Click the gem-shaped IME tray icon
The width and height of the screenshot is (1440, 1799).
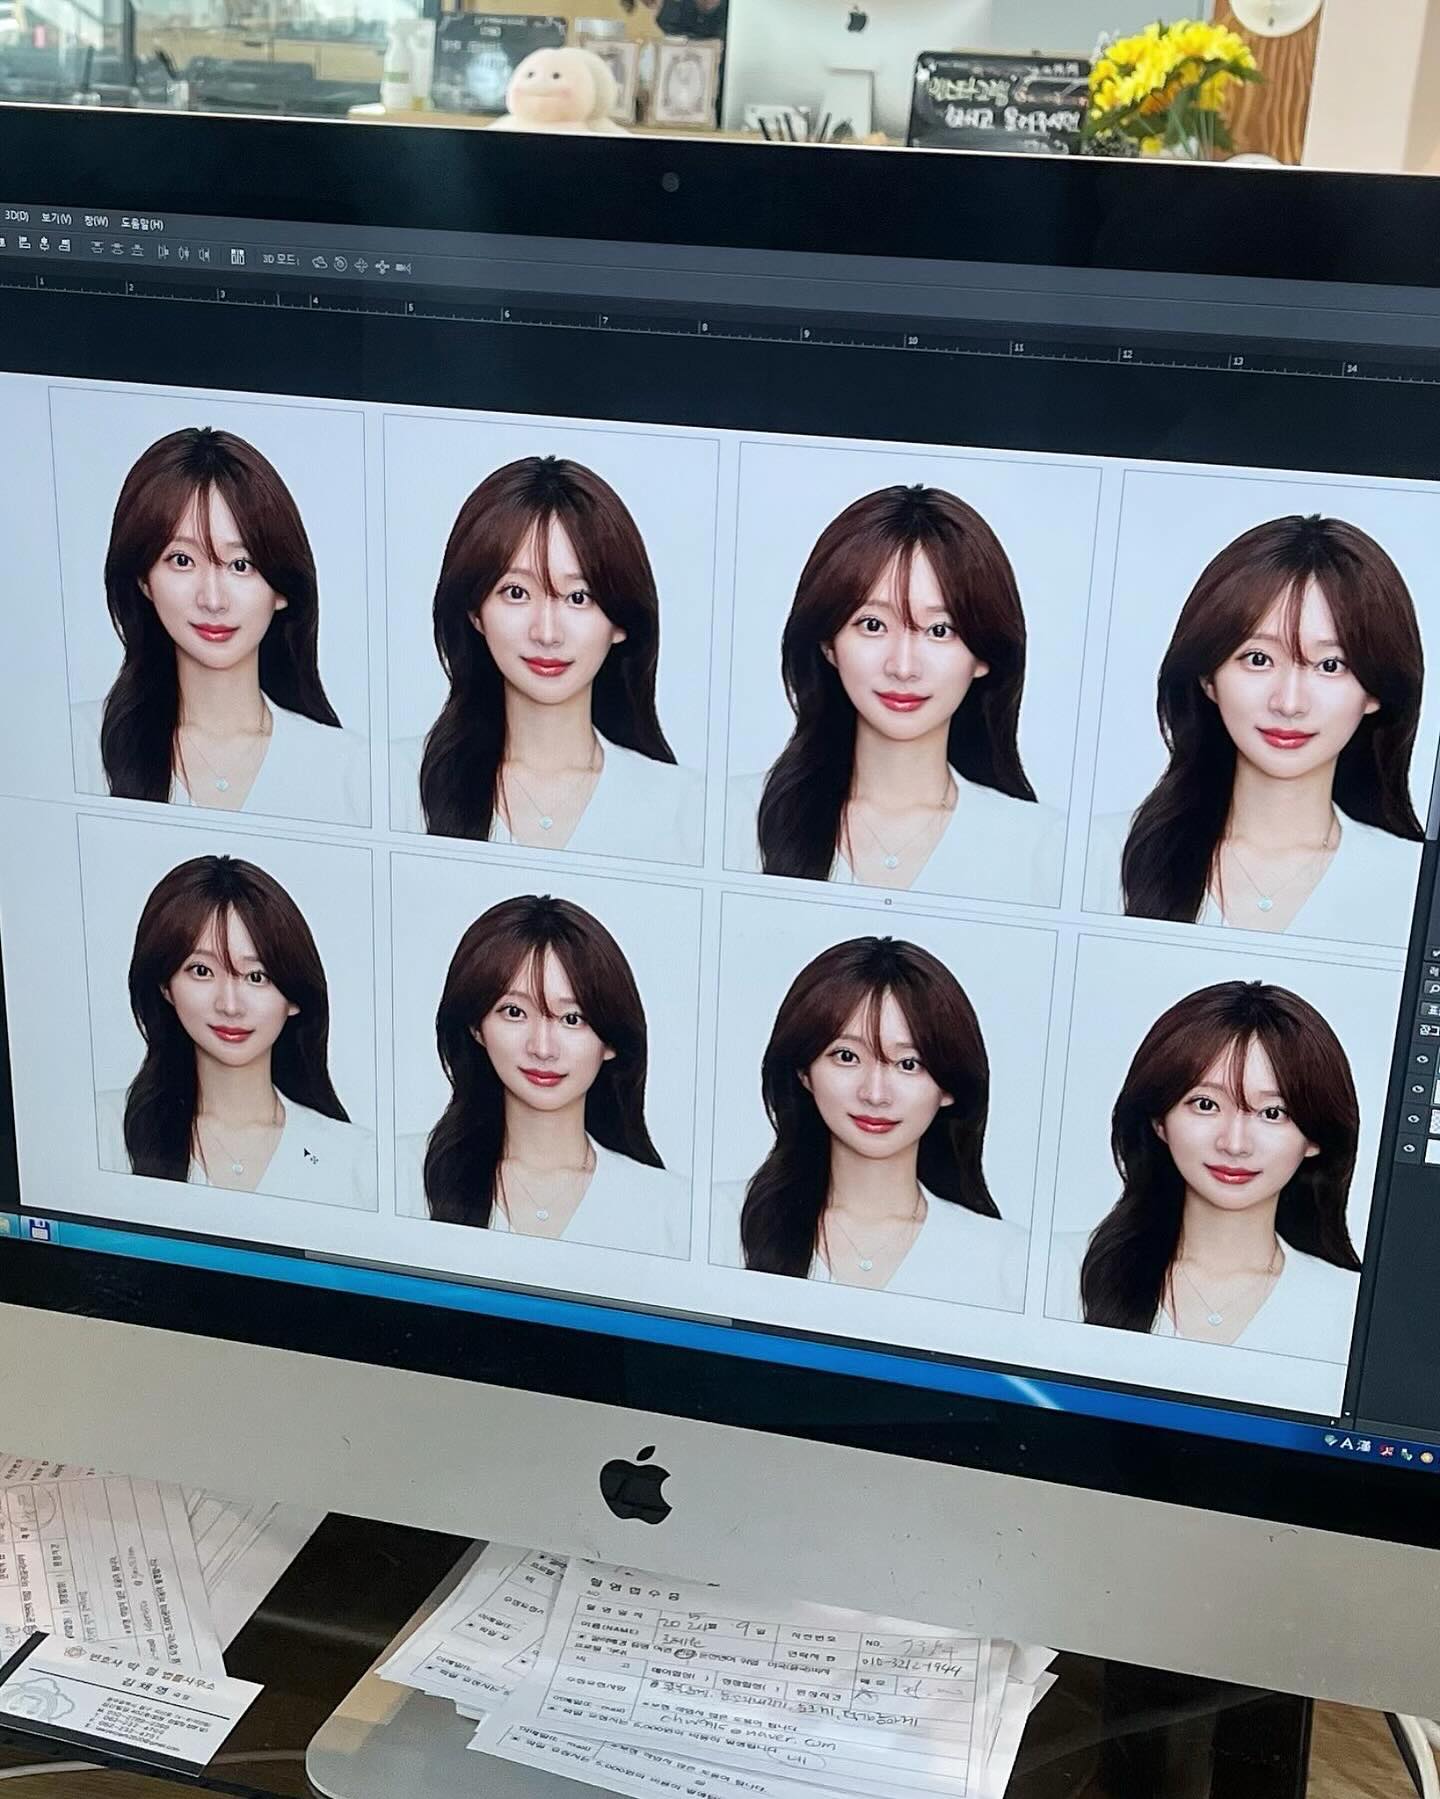pos(1330,1440)
